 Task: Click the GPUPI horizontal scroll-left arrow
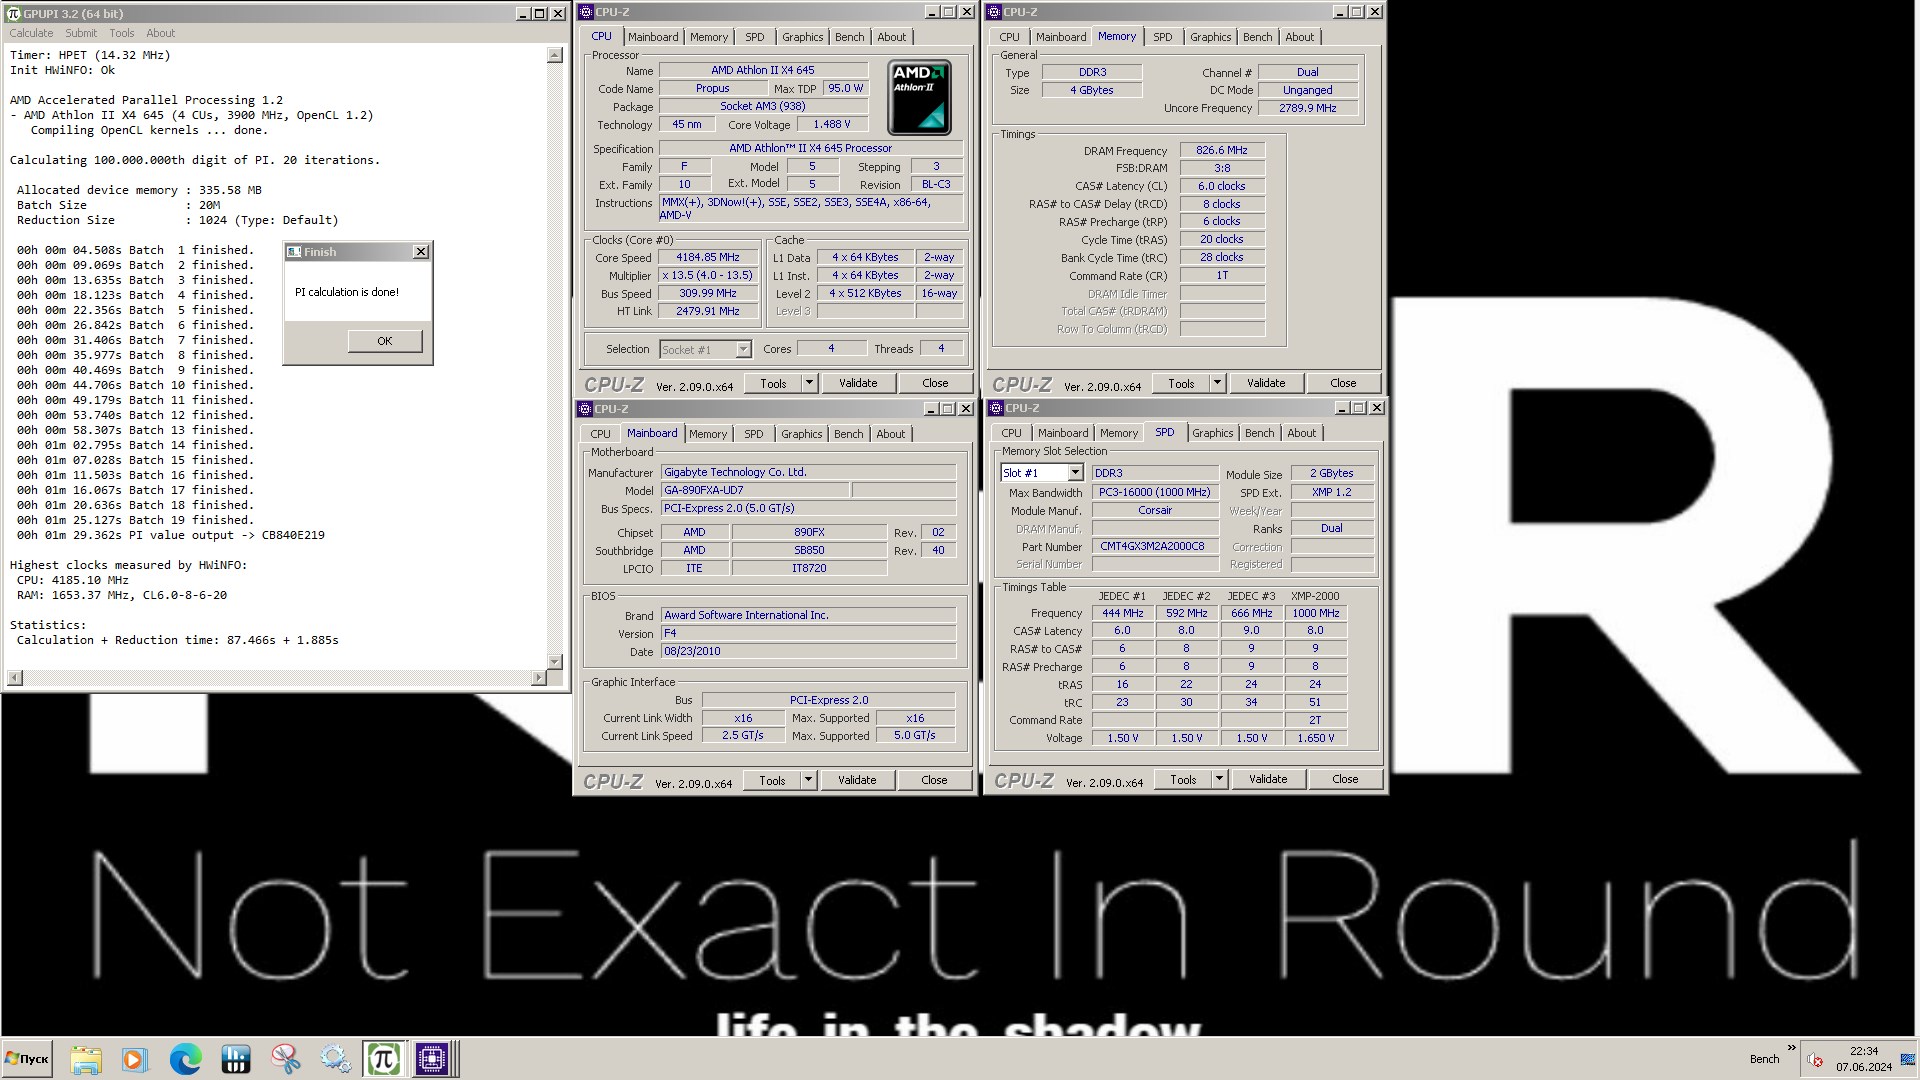[x=14, y=678]
